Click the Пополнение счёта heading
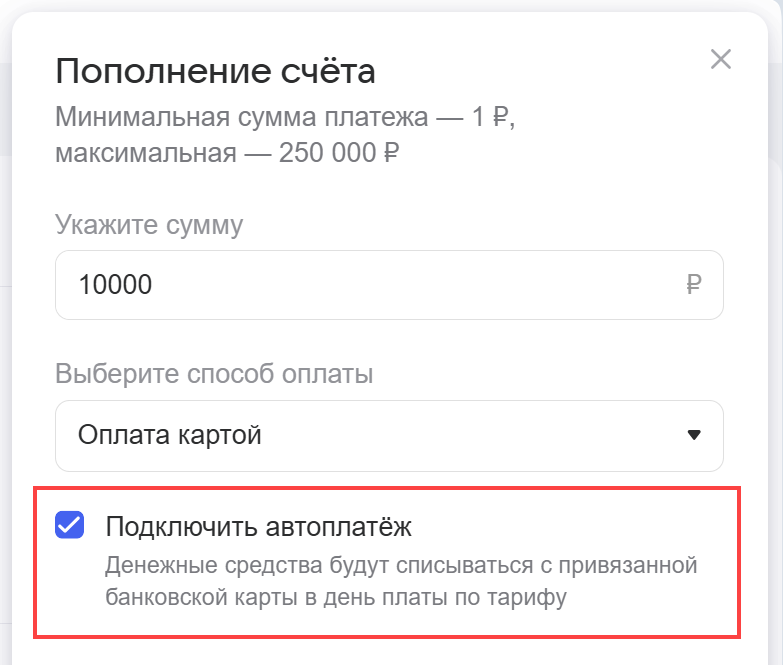This screenshot has height=665, width=783. click(216, 72)
